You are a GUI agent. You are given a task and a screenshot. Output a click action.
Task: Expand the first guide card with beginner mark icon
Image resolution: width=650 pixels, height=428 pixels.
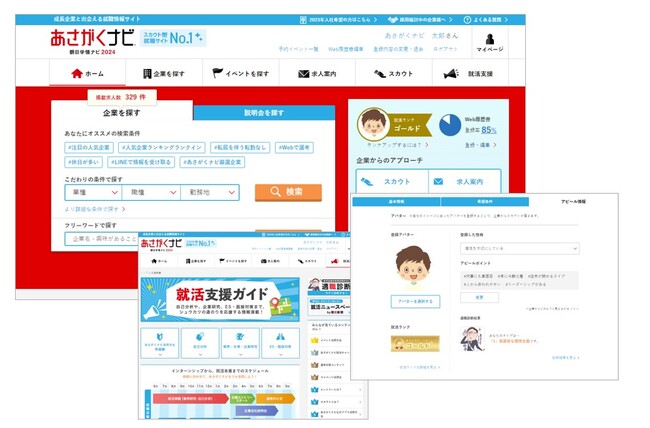click(x=160, y=343)
